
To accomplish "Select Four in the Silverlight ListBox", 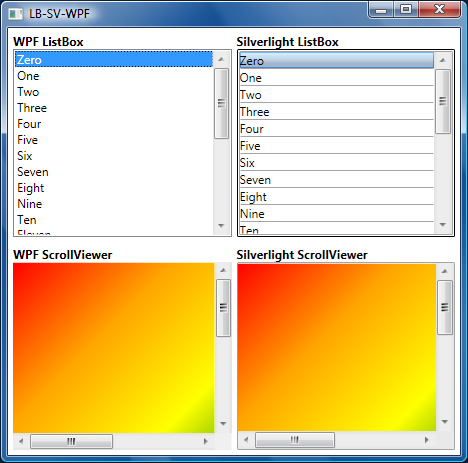I will pos(336,128).
